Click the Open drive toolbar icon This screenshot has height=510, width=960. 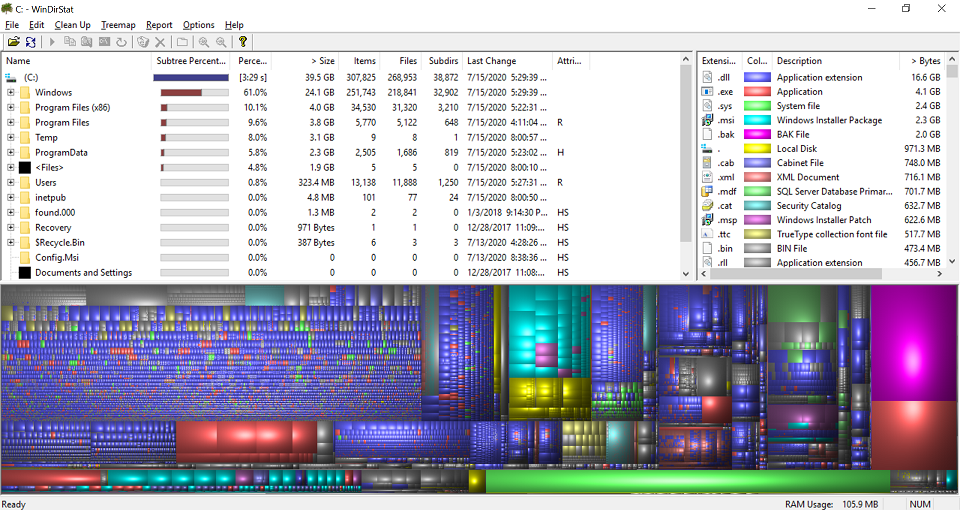13,42
